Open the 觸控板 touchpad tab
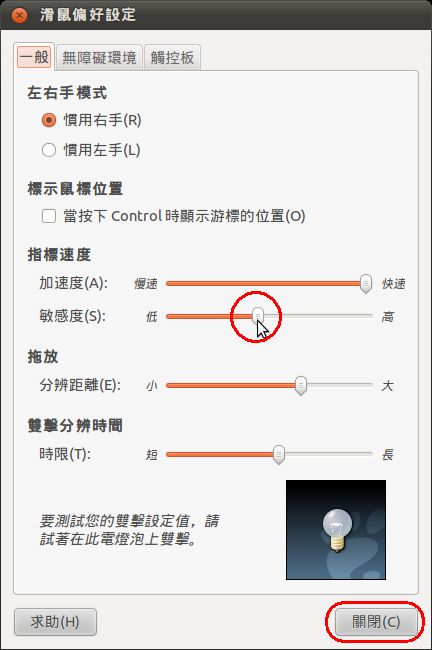Viewport: 432px width, 650px height. (172, 57)
